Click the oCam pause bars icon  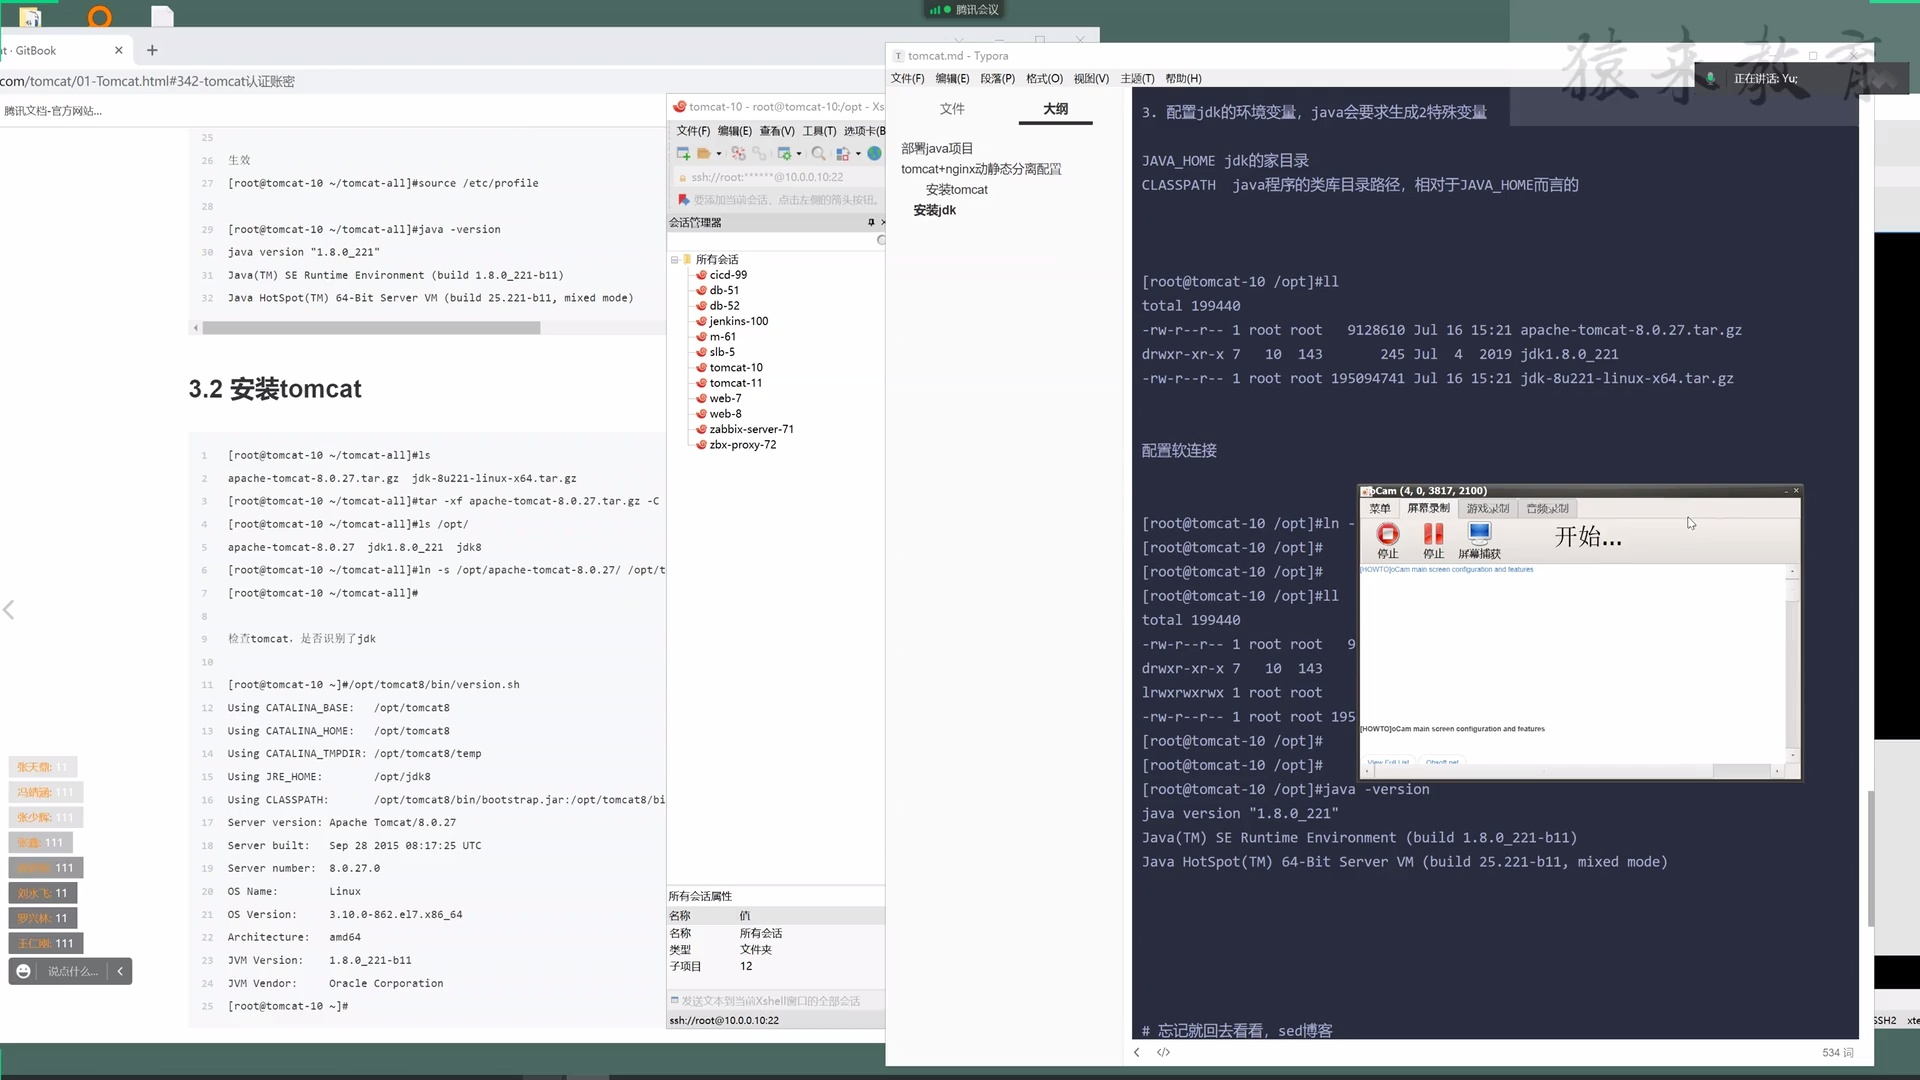[x=1433, y=535]
